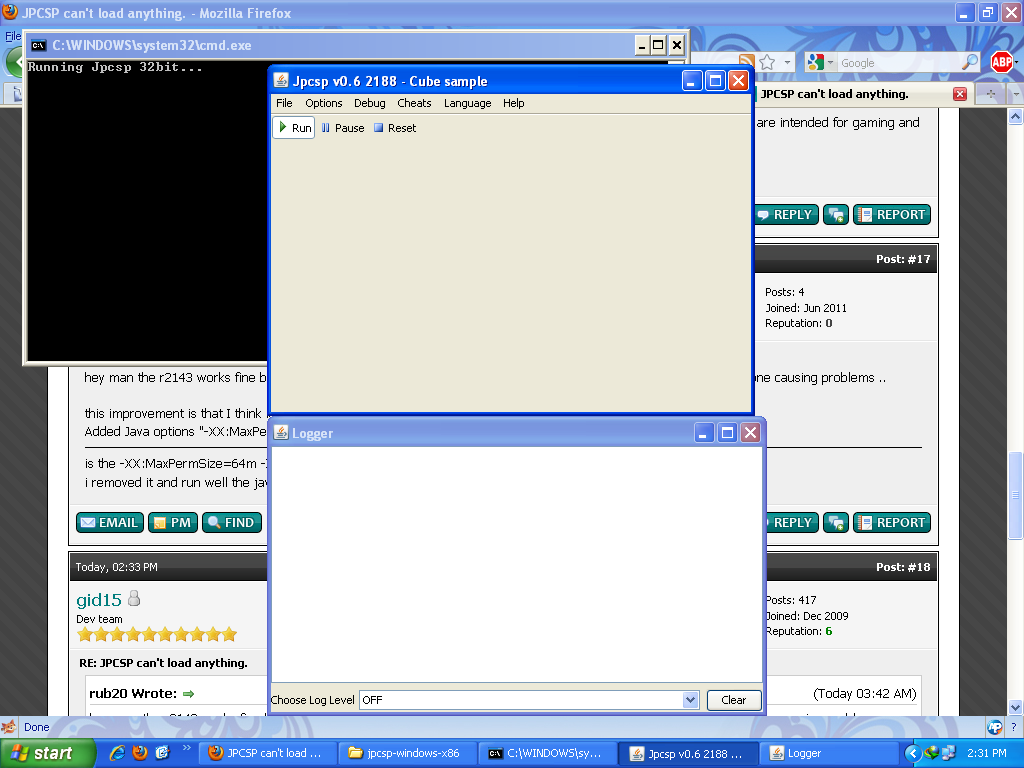Click the Reputation: 0 value
Screen dimensions: 1024x768
click(829, 323)
